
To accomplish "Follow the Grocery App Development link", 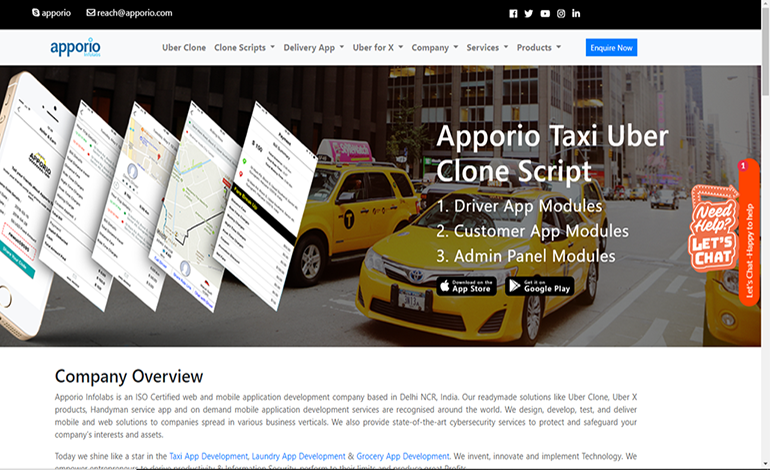I will pyautogui.click(x=403, y=456).
